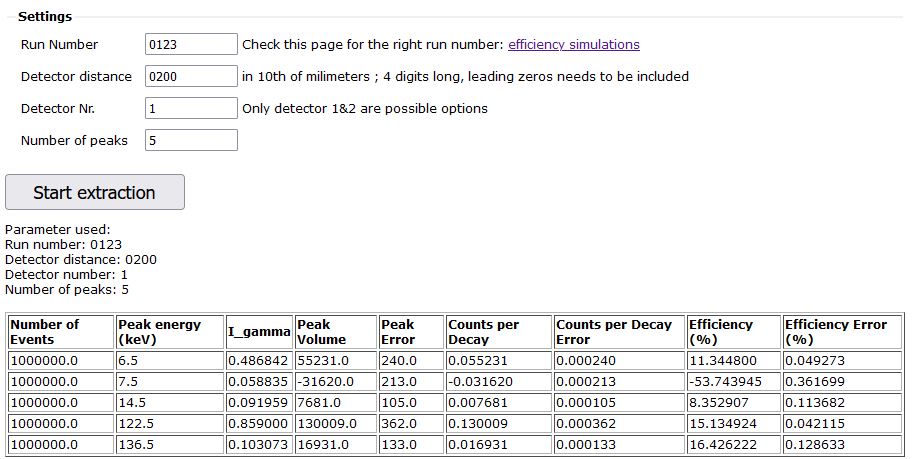This screenshot has height=459, width=913.
Task: Select the Efficiency Error (%) header
Action: pyautogui.click(x=841, y=332)
